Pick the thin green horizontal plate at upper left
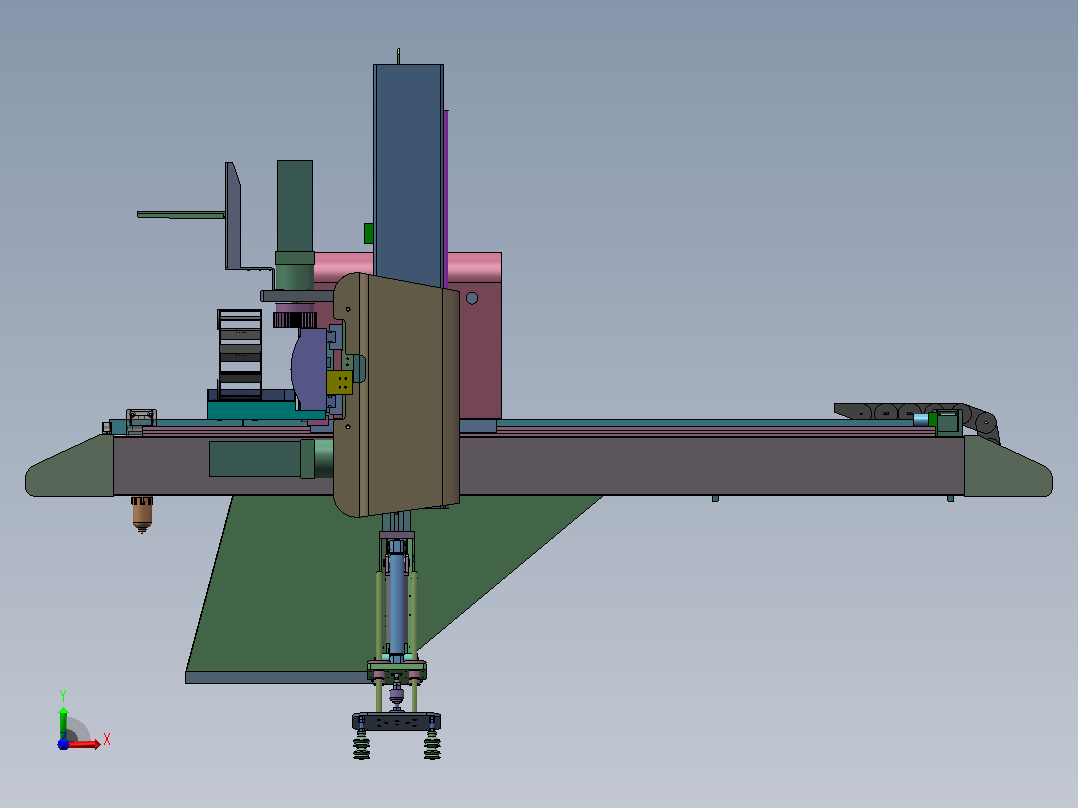The image size is (1078, 808). click(x=181, y=215)
